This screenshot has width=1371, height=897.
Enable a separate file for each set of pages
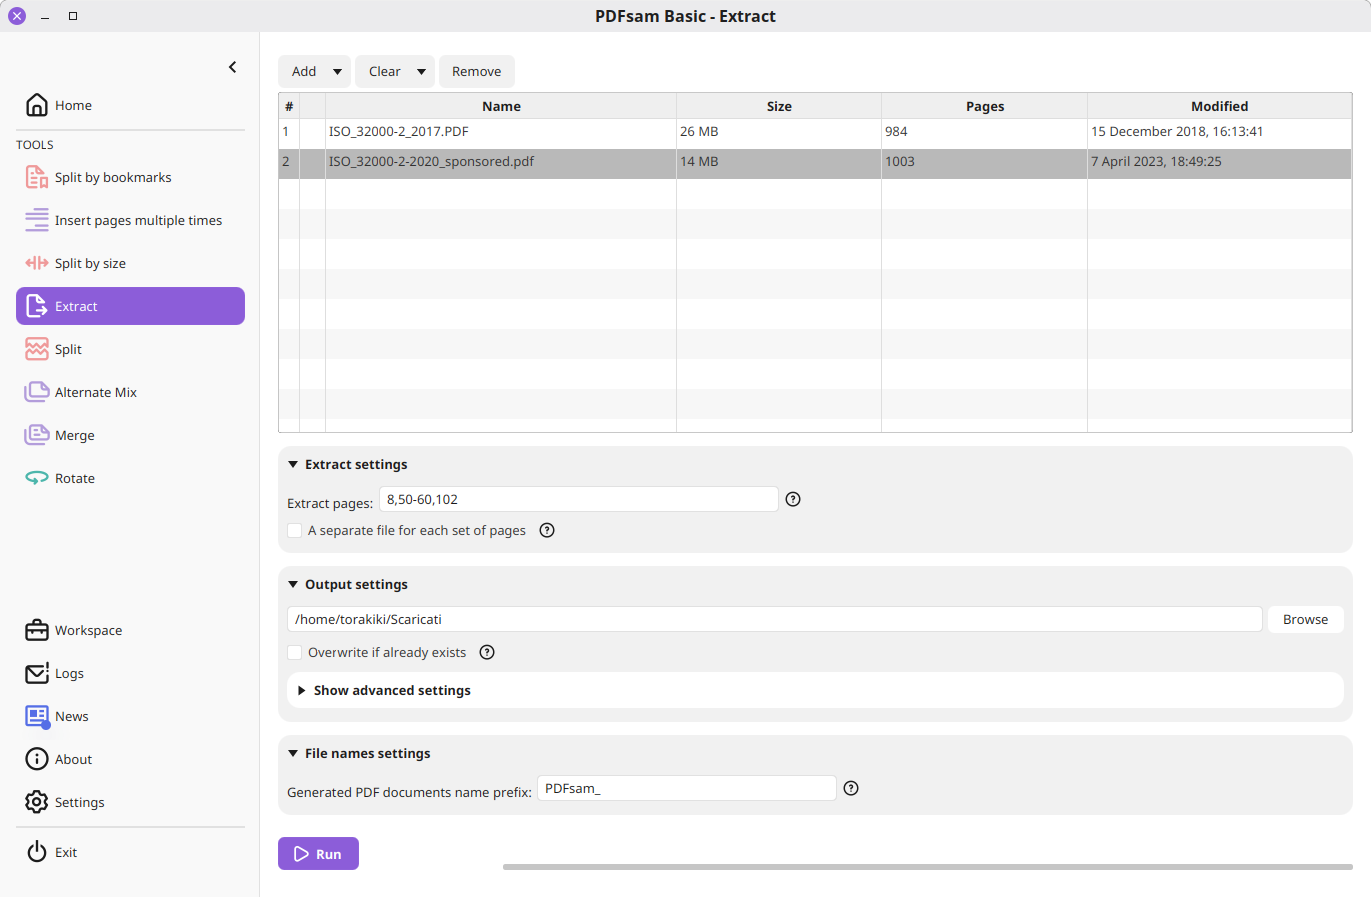coord(295,530)
